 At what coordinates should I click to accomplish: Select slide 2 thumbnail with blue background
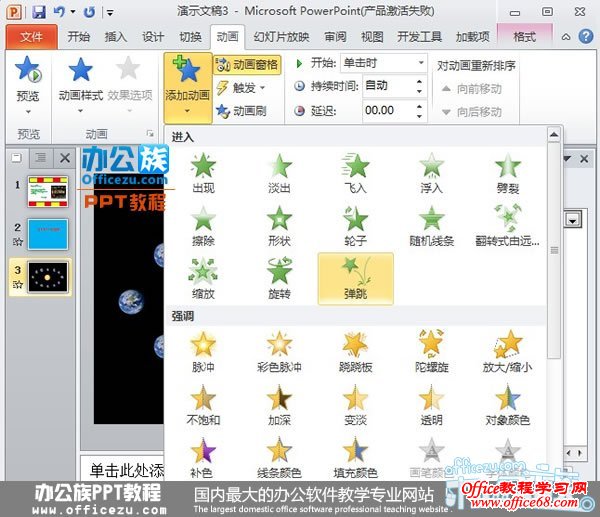pyautogui.click(x=47, y=233)
